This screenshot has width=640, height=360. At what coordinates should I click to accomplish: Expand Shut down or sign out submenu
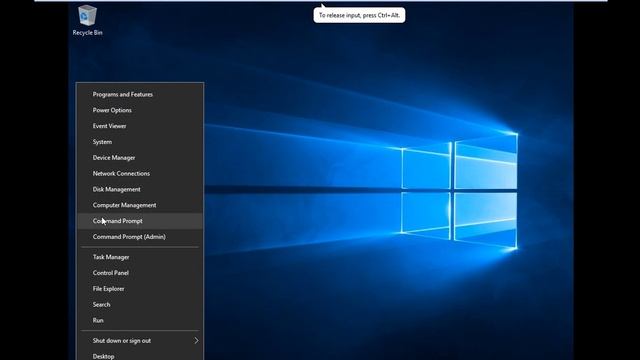click(140, 340)
